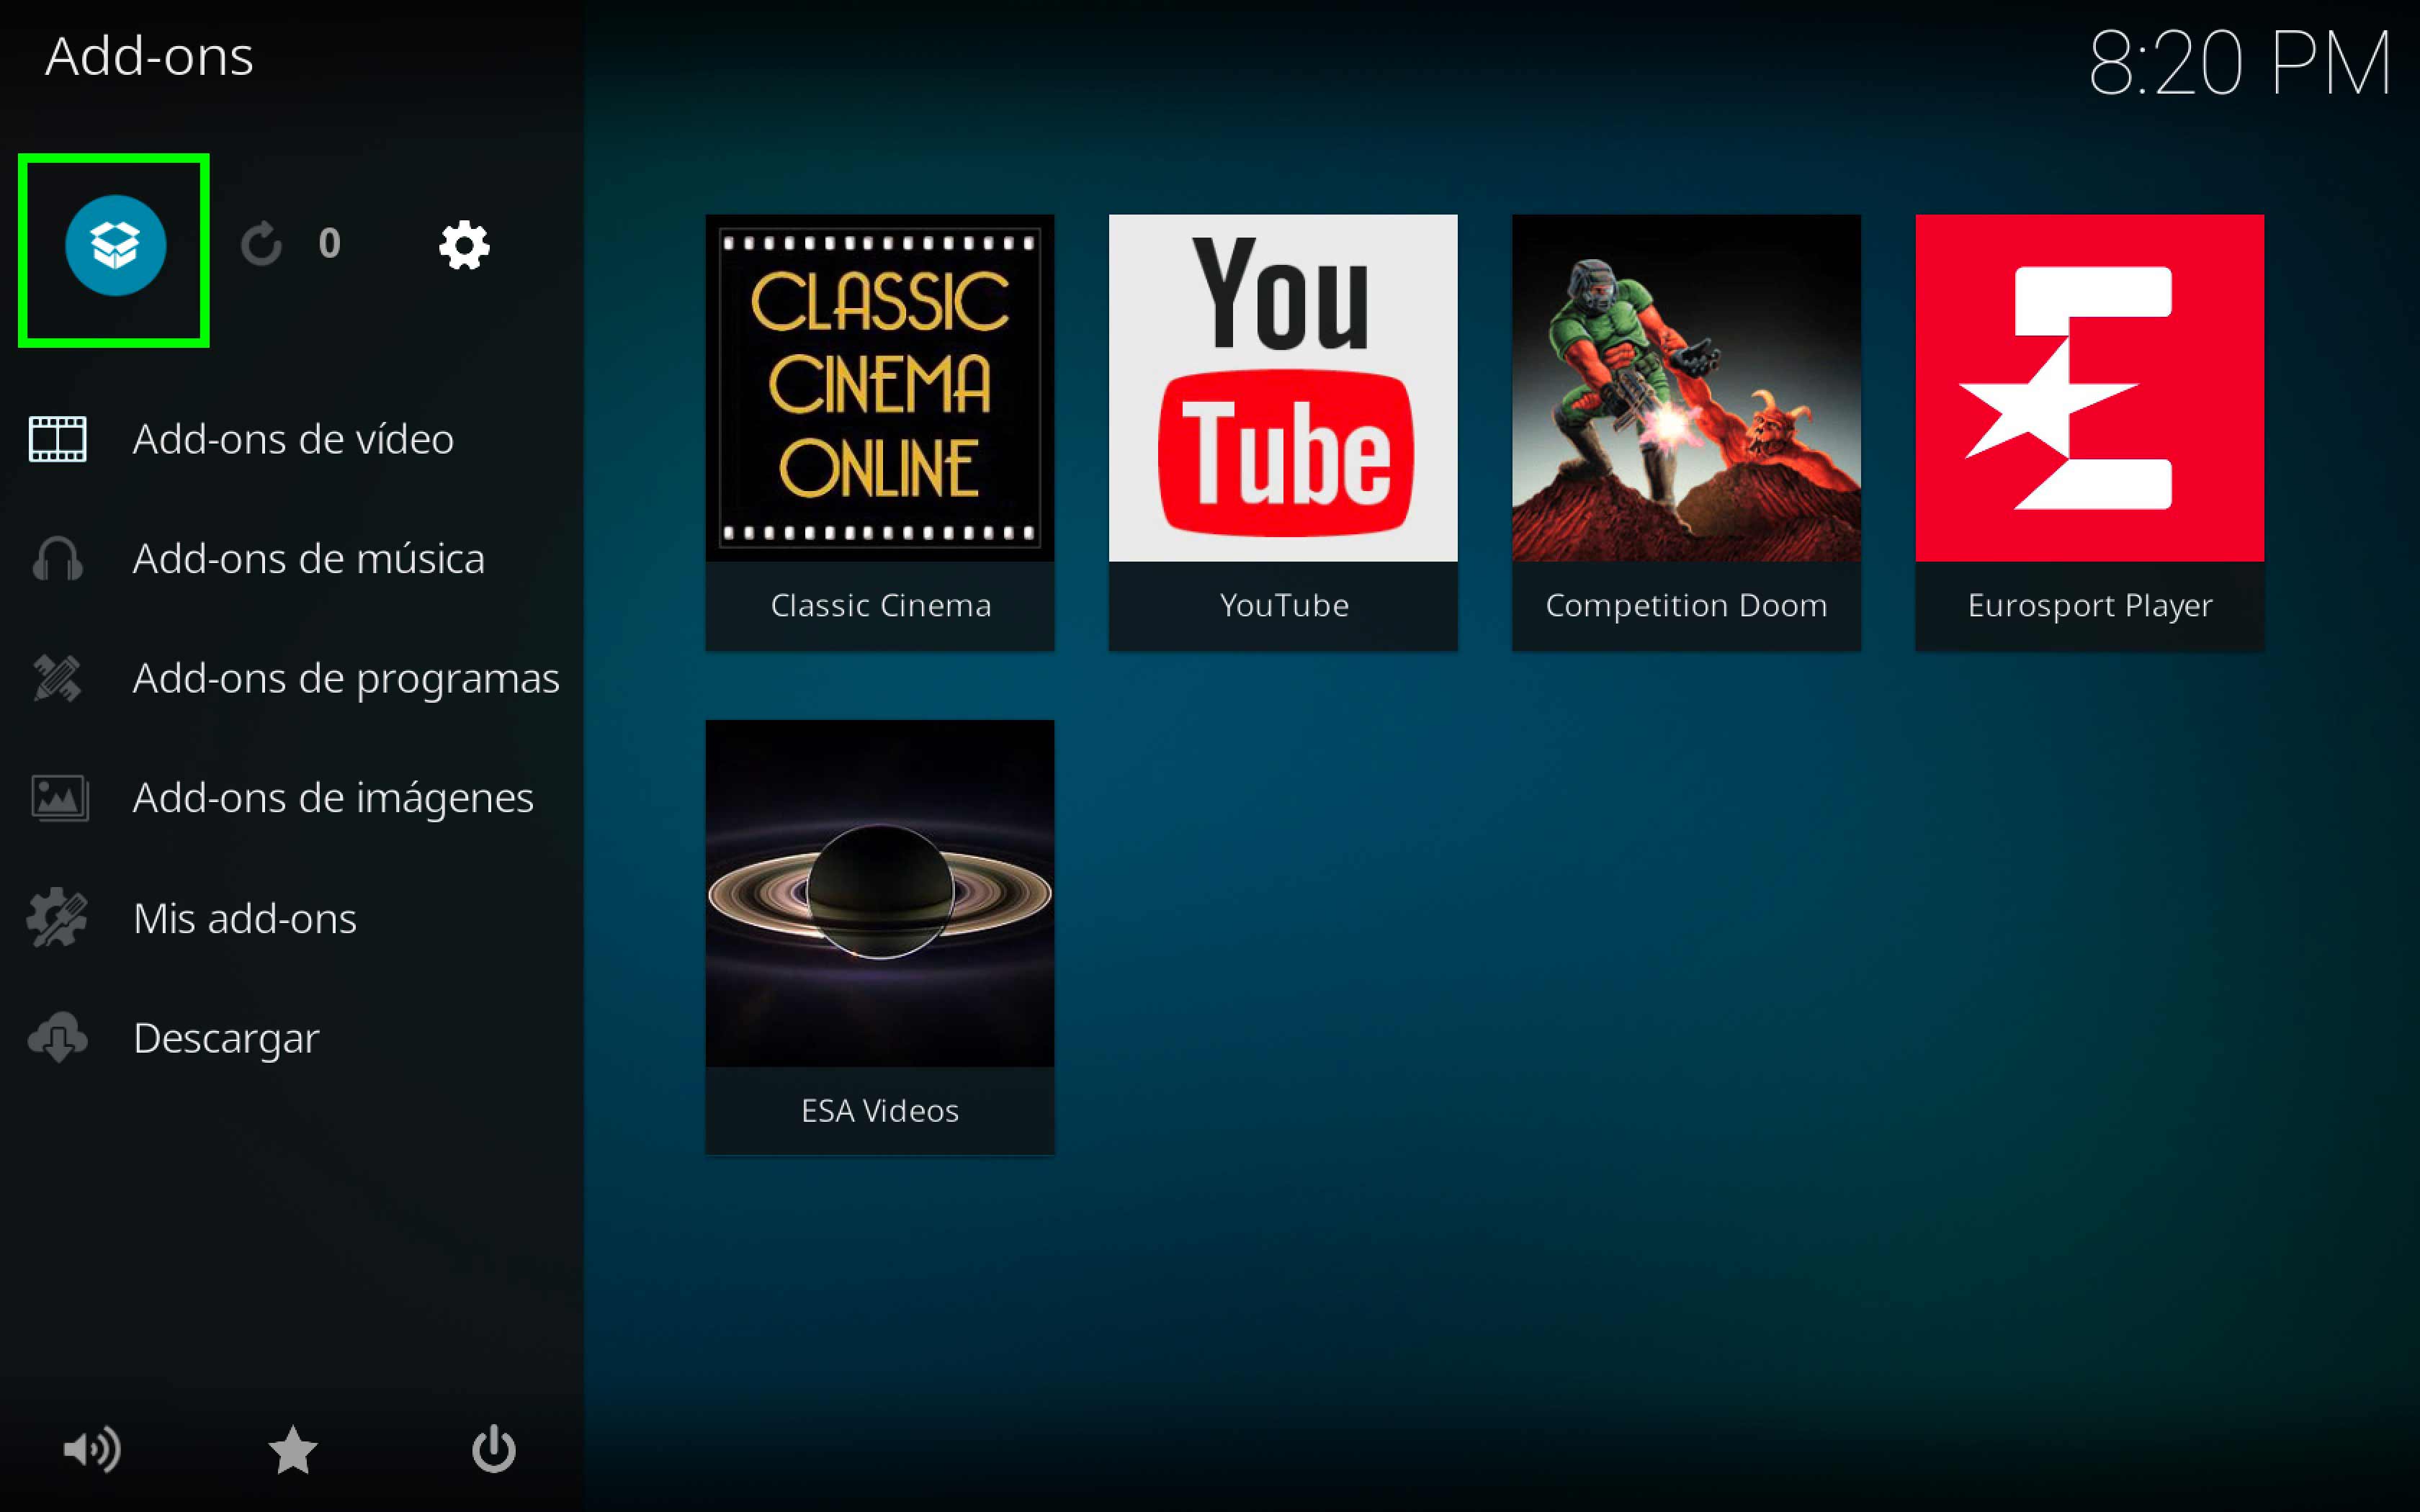Click the Add-ons page title
This screenshot has height=1512, width=2420.
(149, 56)
